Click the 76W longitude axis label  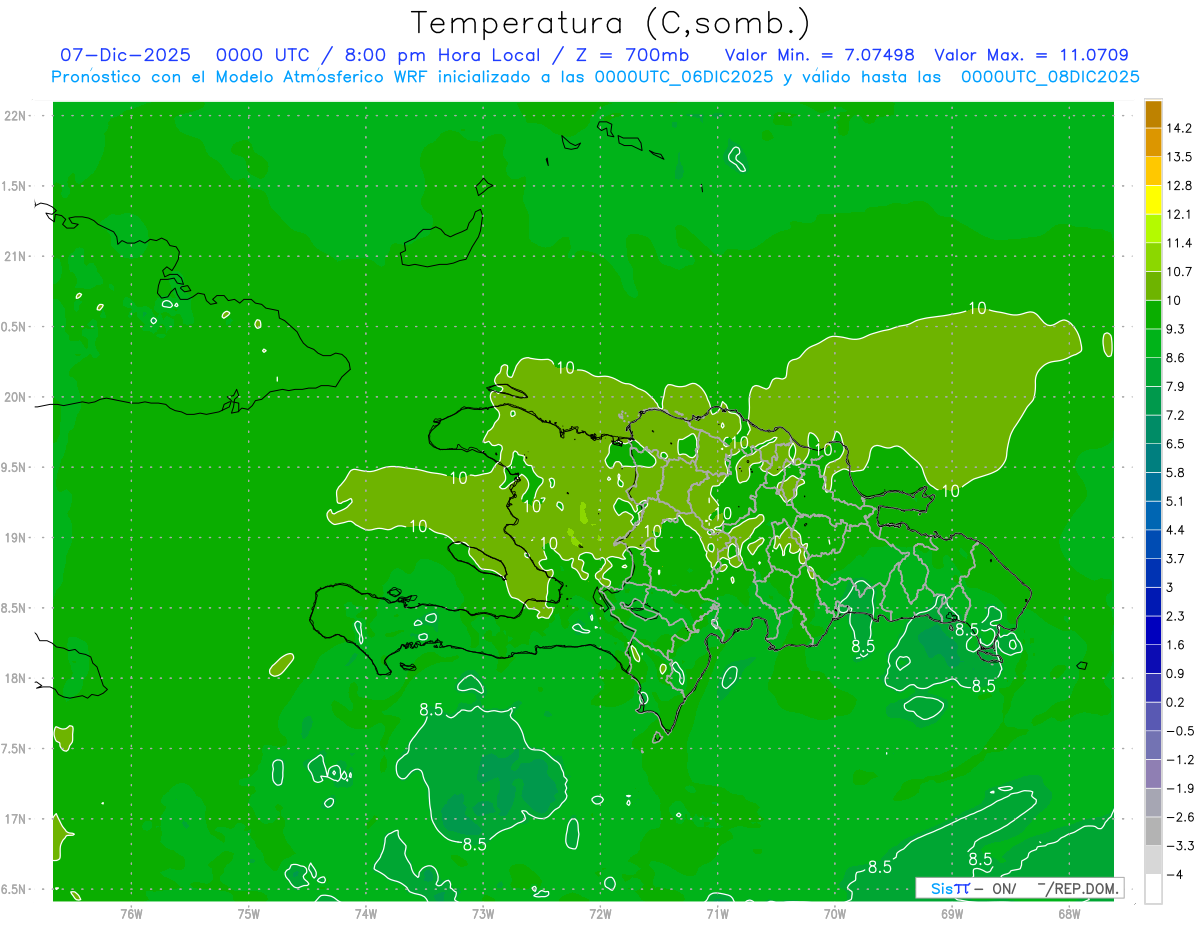pyautogui.click(x=131, y=914)
